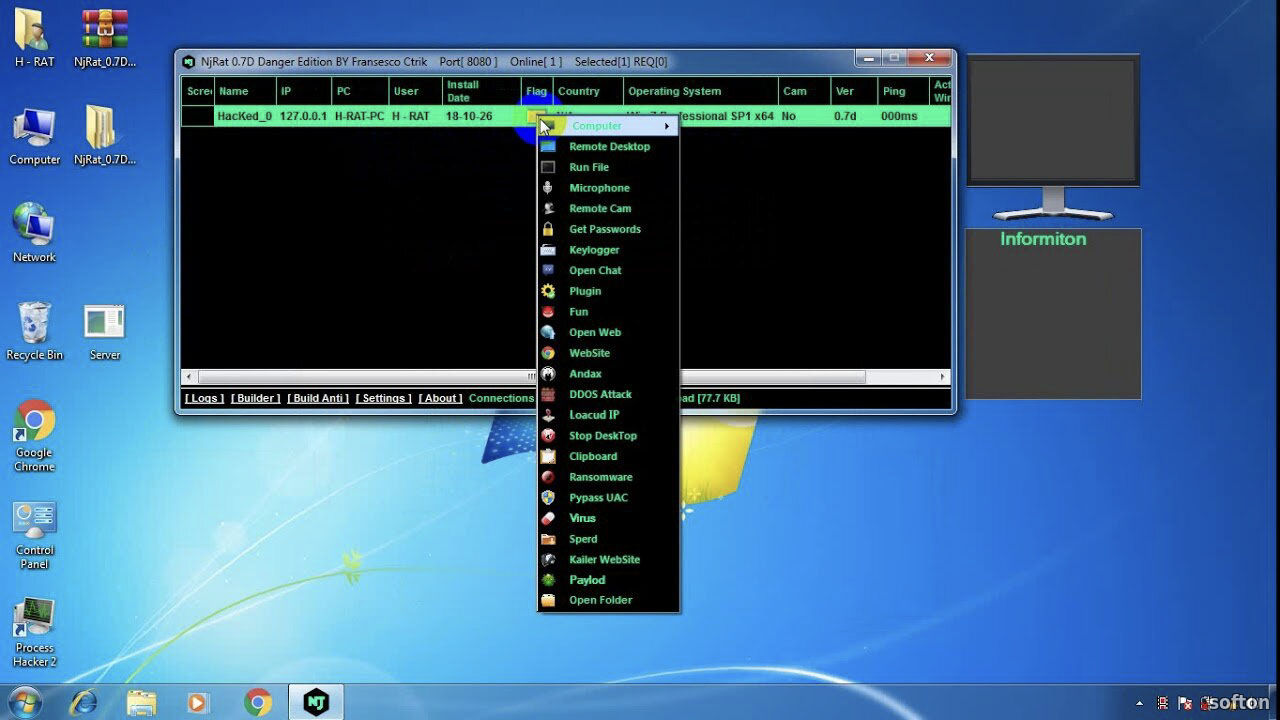The height and width of the screenshot is (720, 1280).
Task: Open the Windows Start menu orb
Action: 24,702
